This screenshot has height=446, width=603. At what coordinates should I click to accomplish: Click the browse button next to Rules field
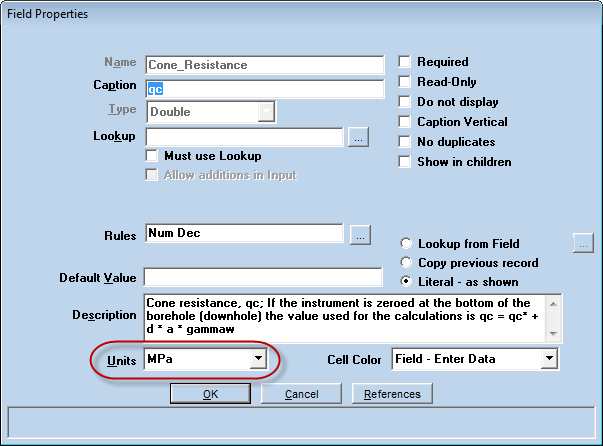(x=359, y=235)
